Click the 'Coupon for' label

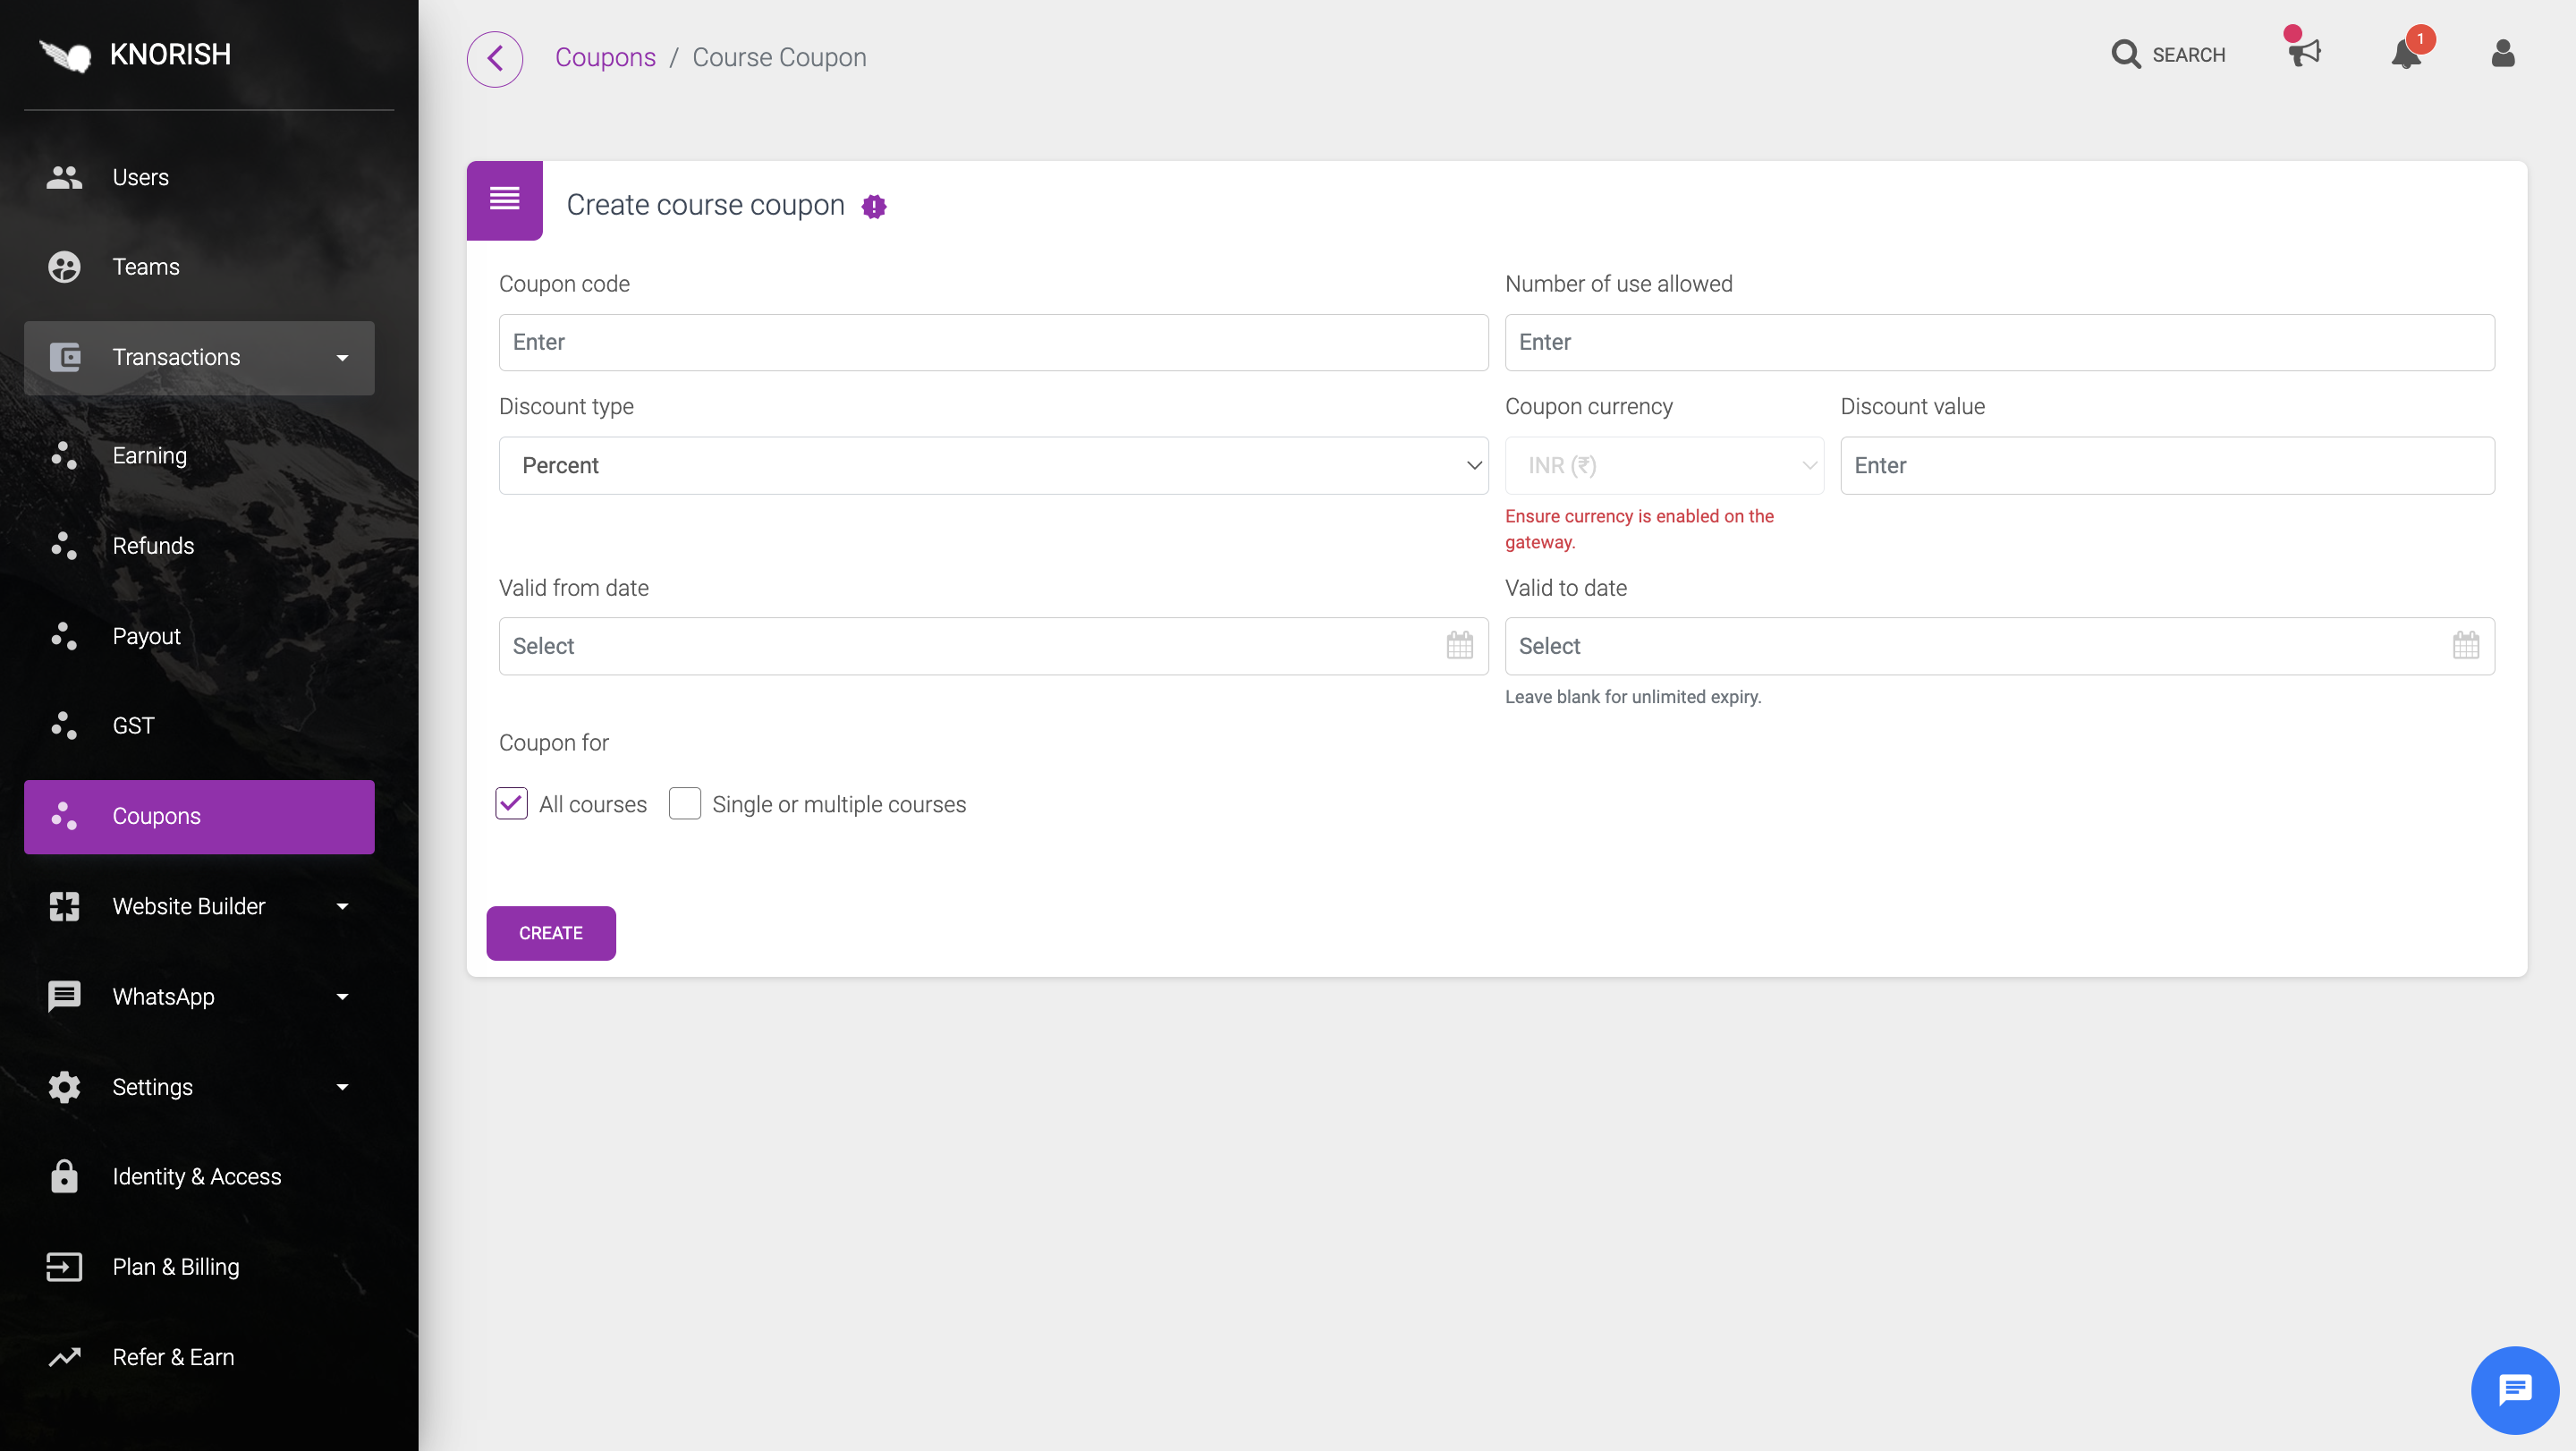(553, 743)
